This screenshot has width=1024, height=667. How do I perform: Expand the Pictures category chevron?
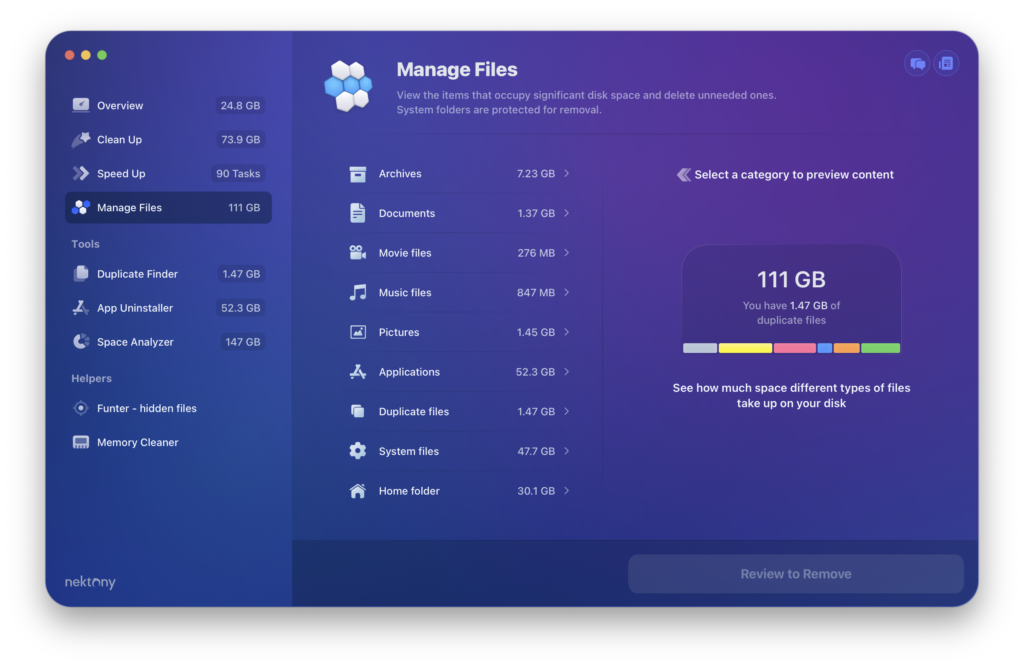[566, 332]
